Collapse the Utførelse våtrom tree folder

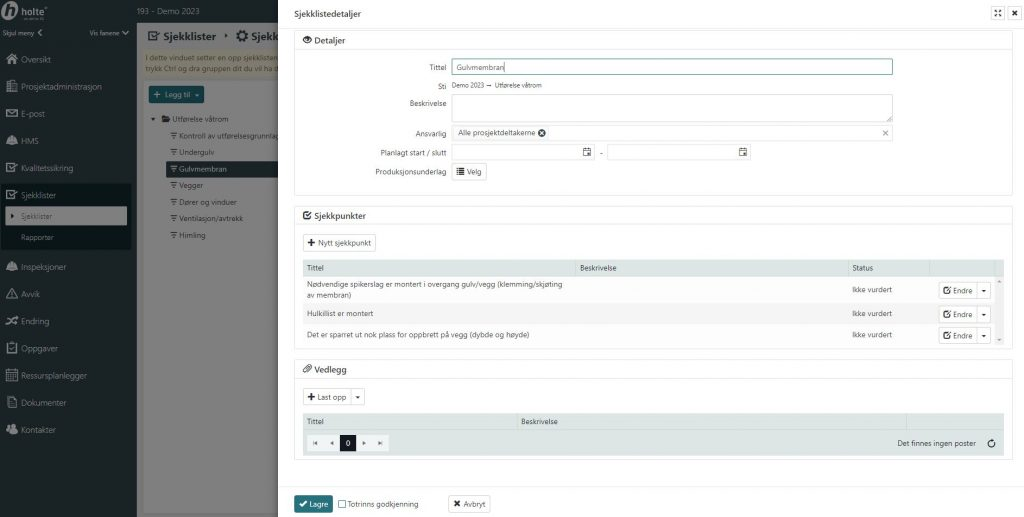[x=154, y=119]
